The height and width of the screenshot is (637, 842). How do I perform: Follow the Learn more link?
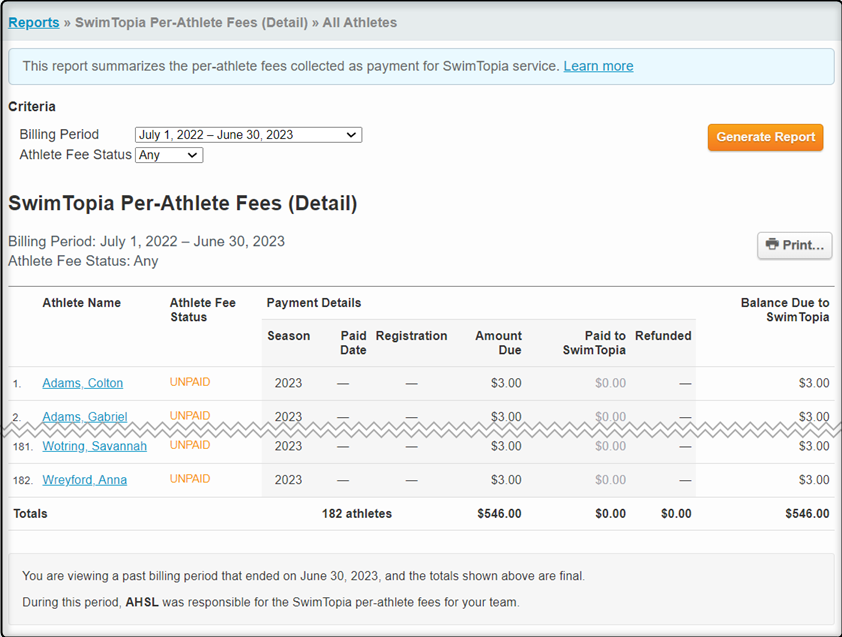click(598, 65)
